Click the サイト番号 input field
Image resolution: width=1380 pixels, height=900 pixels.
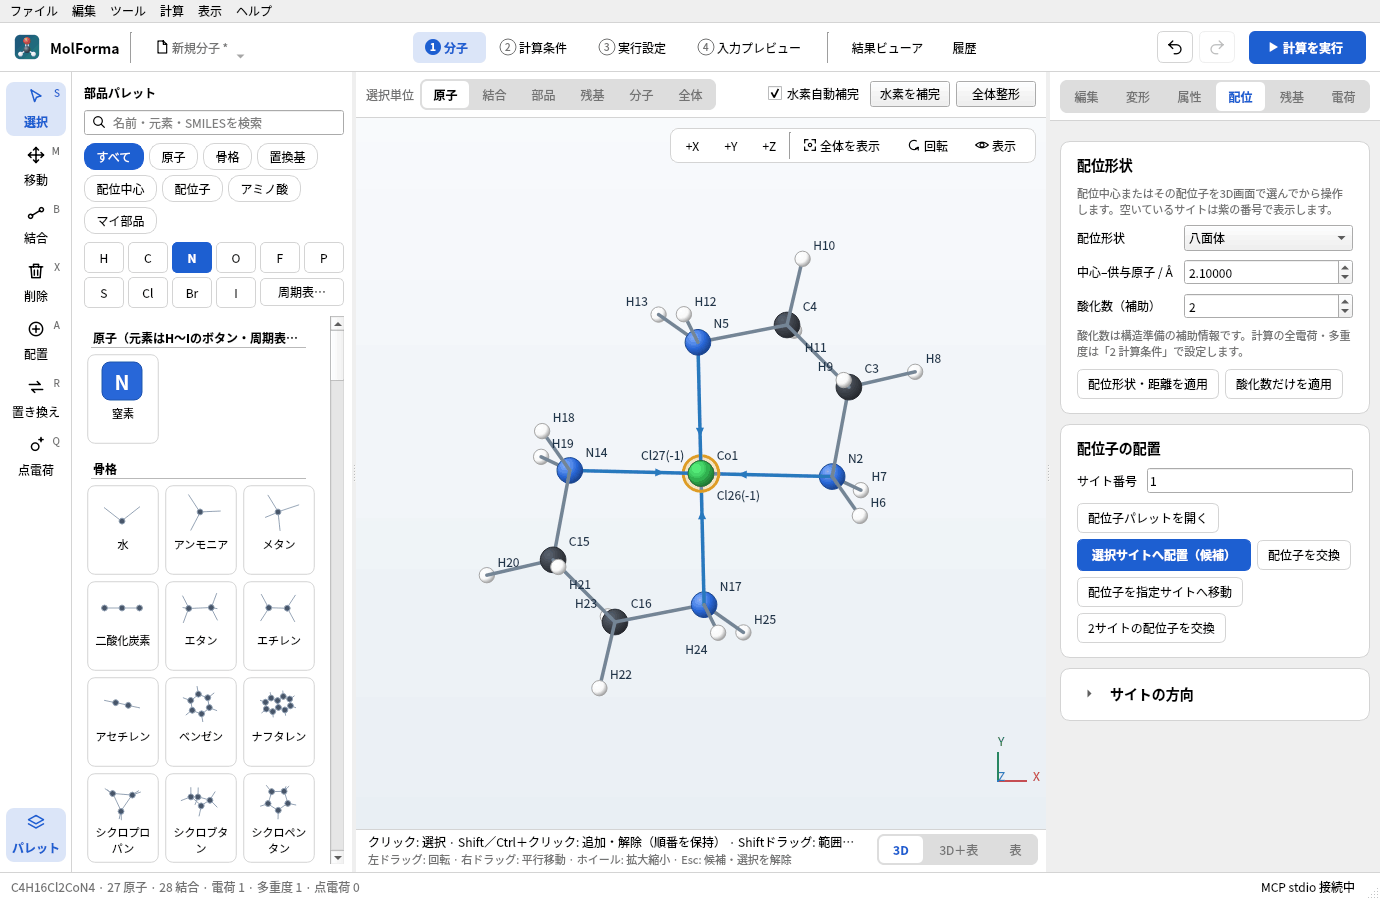click(x=1250, y=481)
